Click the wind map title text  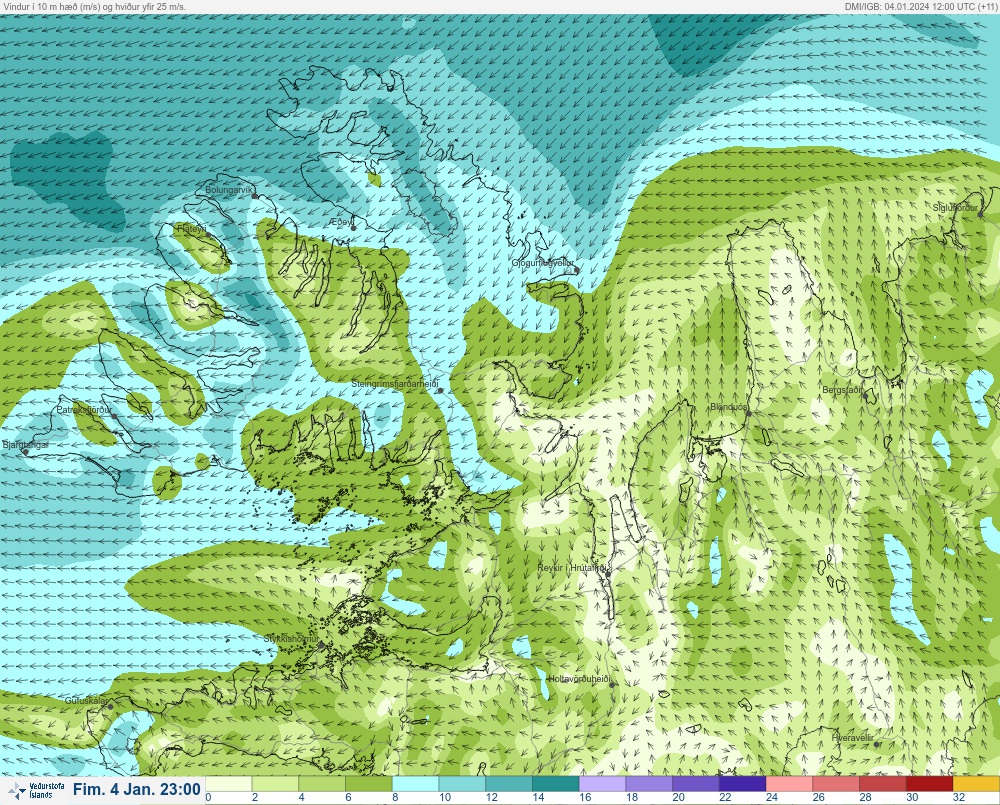94,6
